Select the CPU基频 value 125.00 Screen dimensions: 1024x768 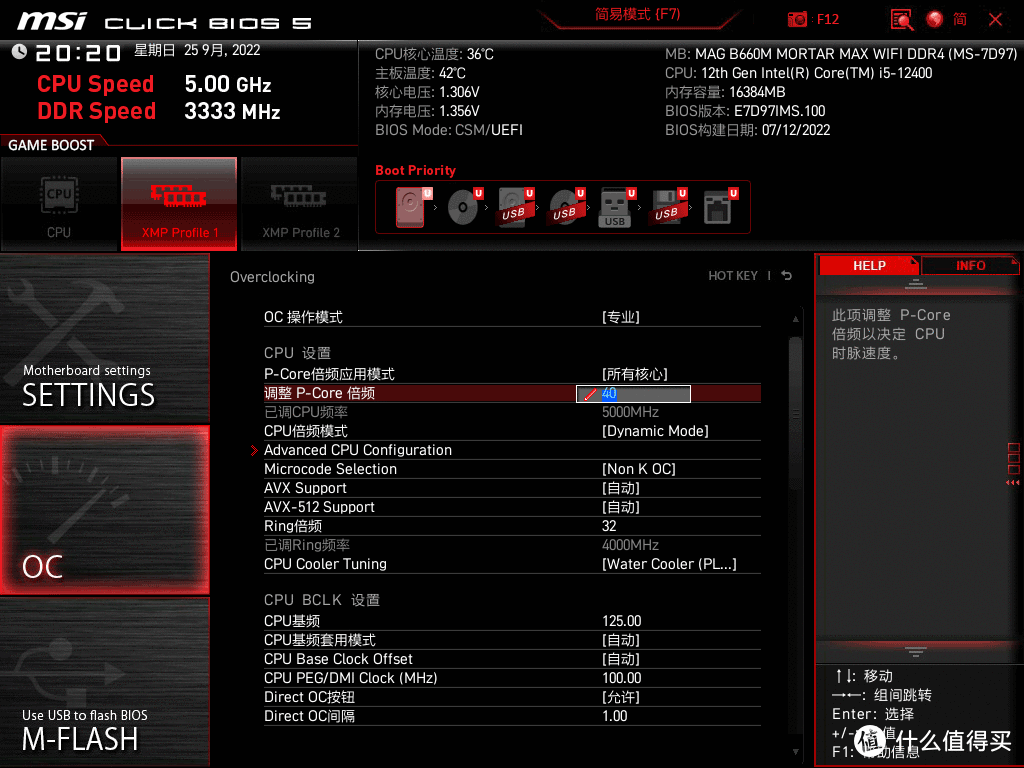click(622, 621)
